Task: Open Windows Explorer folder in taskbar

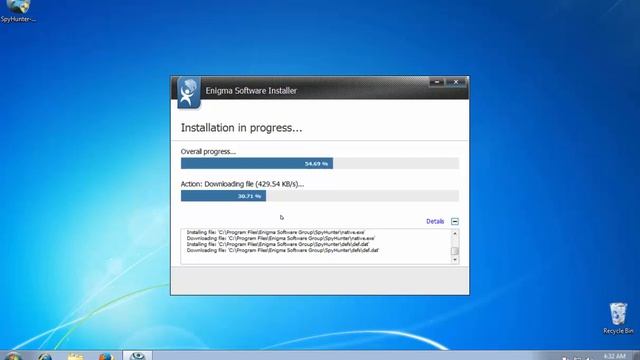Action: [76, 356]
